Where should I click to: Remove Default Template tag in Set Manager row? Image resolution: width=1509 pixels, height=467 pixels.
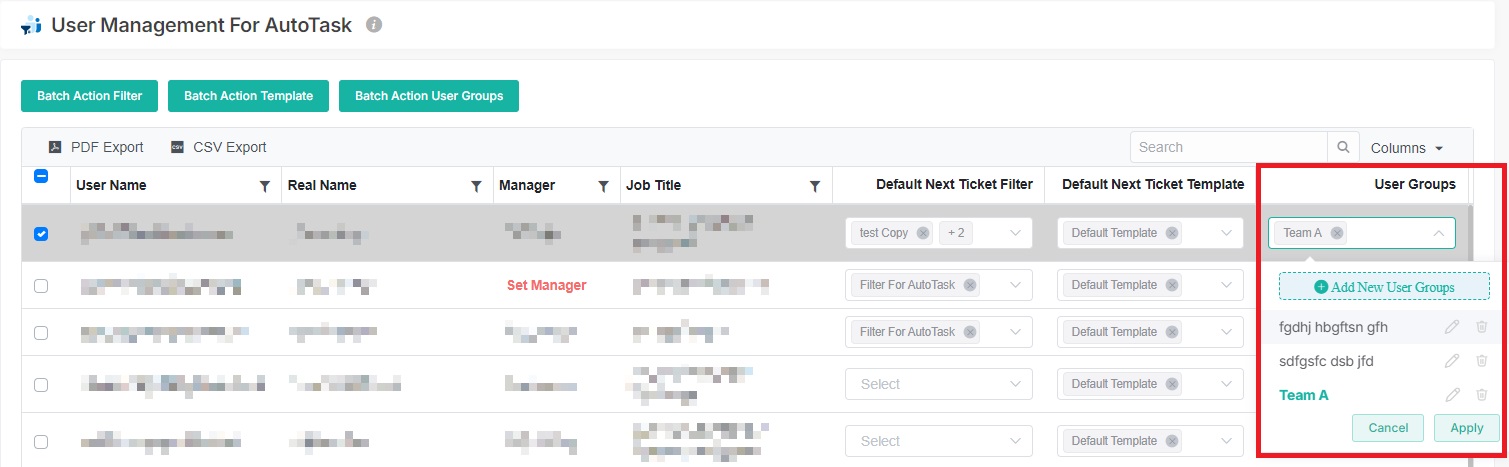click(x=1171, y=285)
